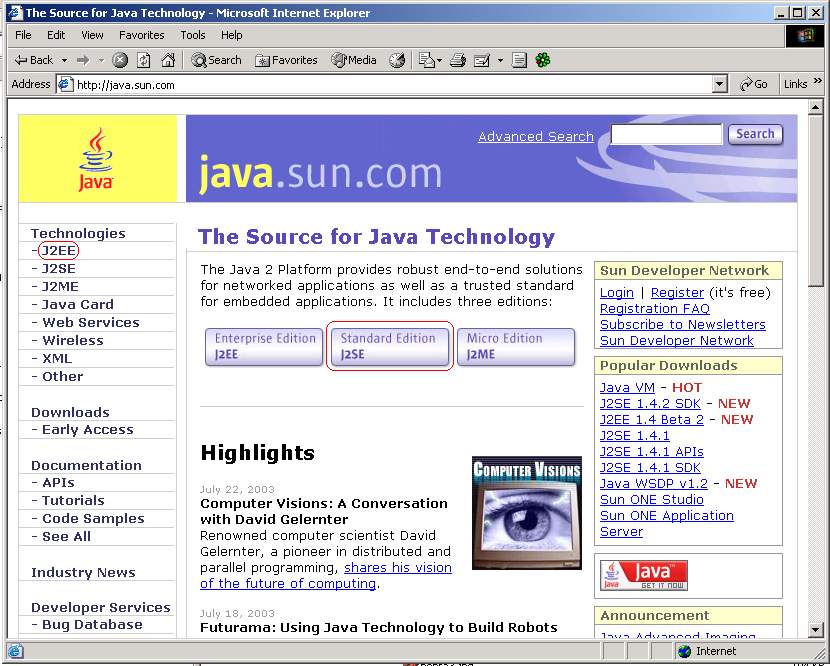This screenshot has width=830, height=666.
Task: Click the Micro Edition J2ME button
Action: (x=516, y=346)
